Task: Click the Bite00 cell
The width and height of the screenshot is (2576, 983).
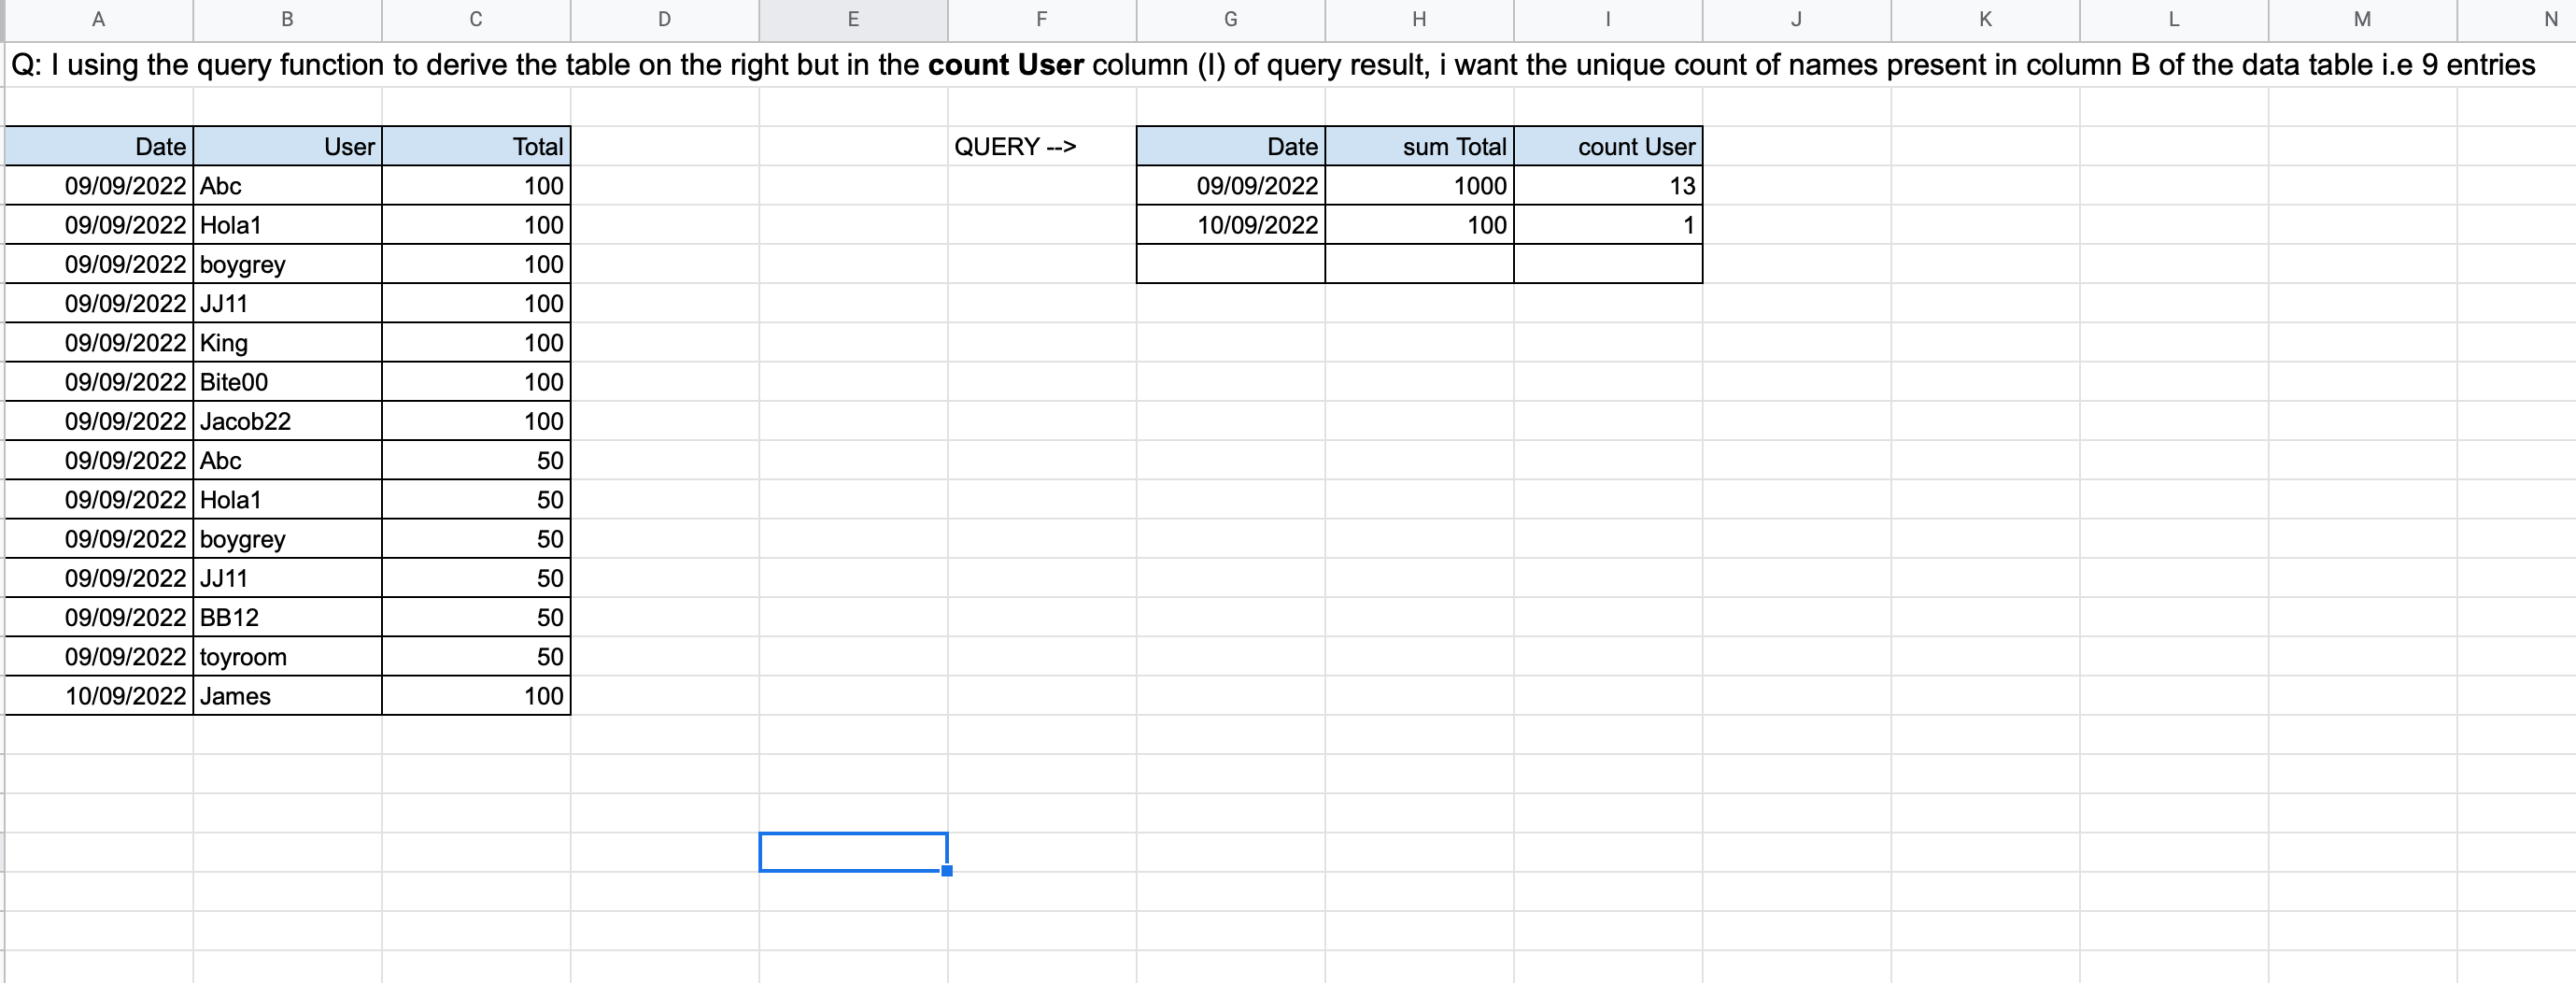Action: 287,381
